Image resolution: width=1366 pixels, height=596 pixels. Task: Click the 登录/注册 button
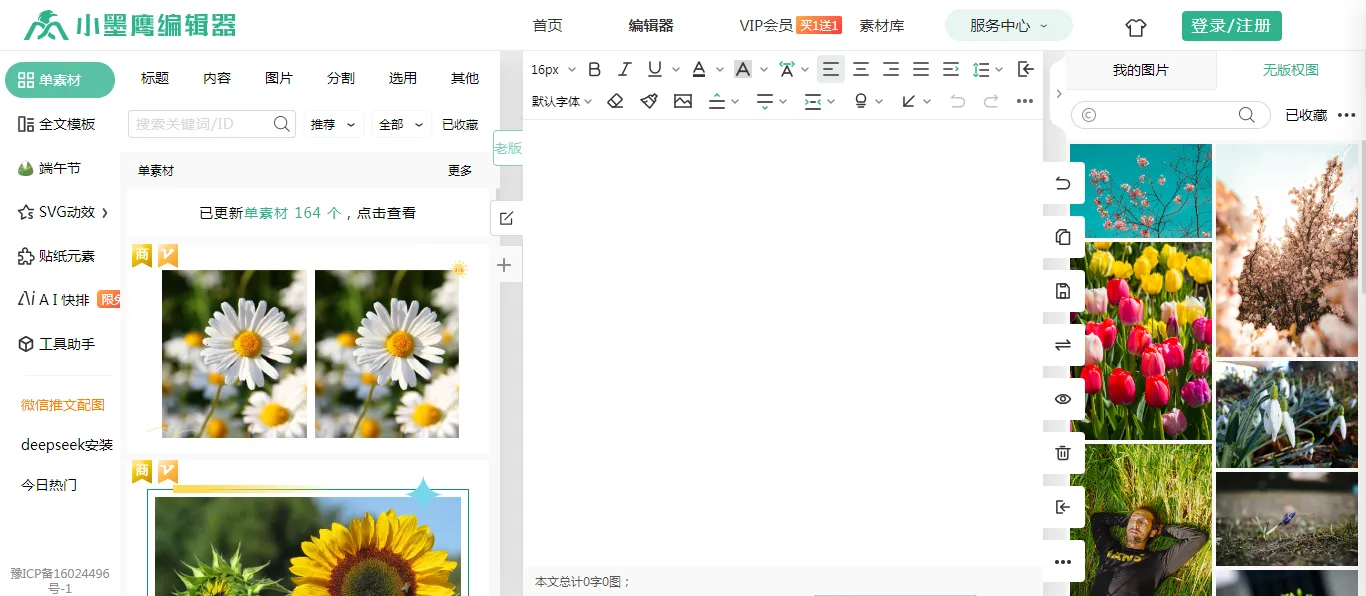click(x=1232, y=26)
